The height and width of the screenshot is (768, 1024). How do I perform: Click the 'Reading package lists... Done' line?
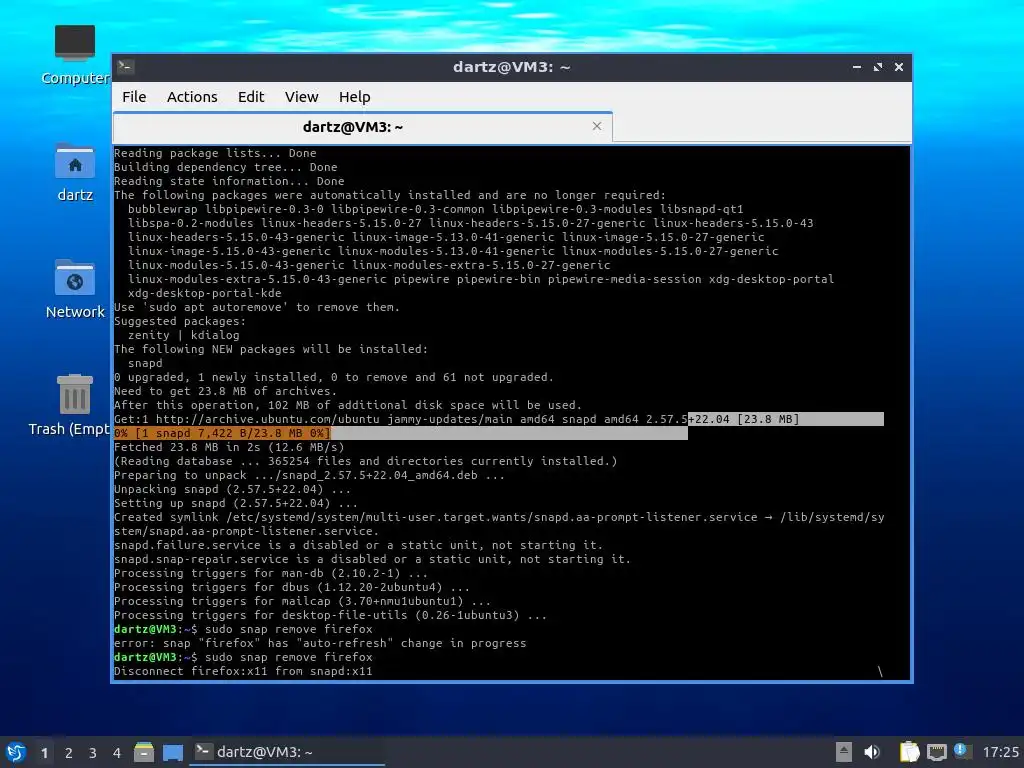click(215, 153)
